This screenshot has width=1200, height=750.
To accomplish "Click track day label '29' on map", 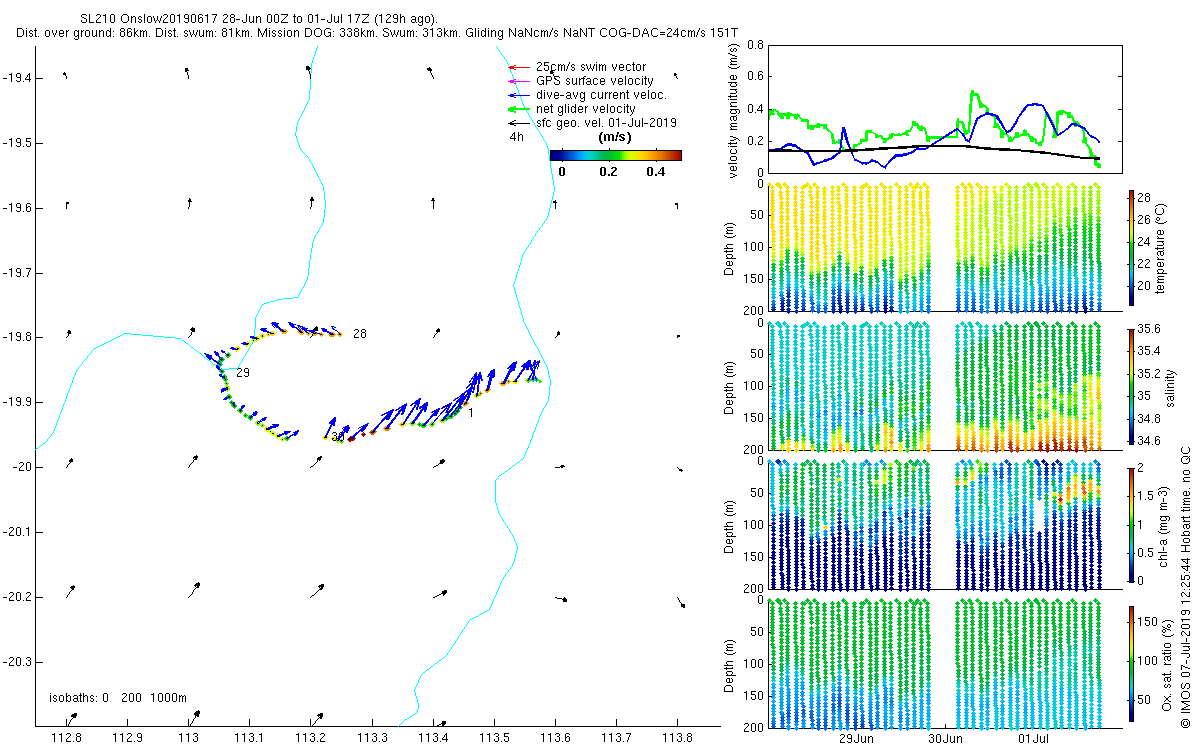I will pyautogui.click(x=242, y=372).
